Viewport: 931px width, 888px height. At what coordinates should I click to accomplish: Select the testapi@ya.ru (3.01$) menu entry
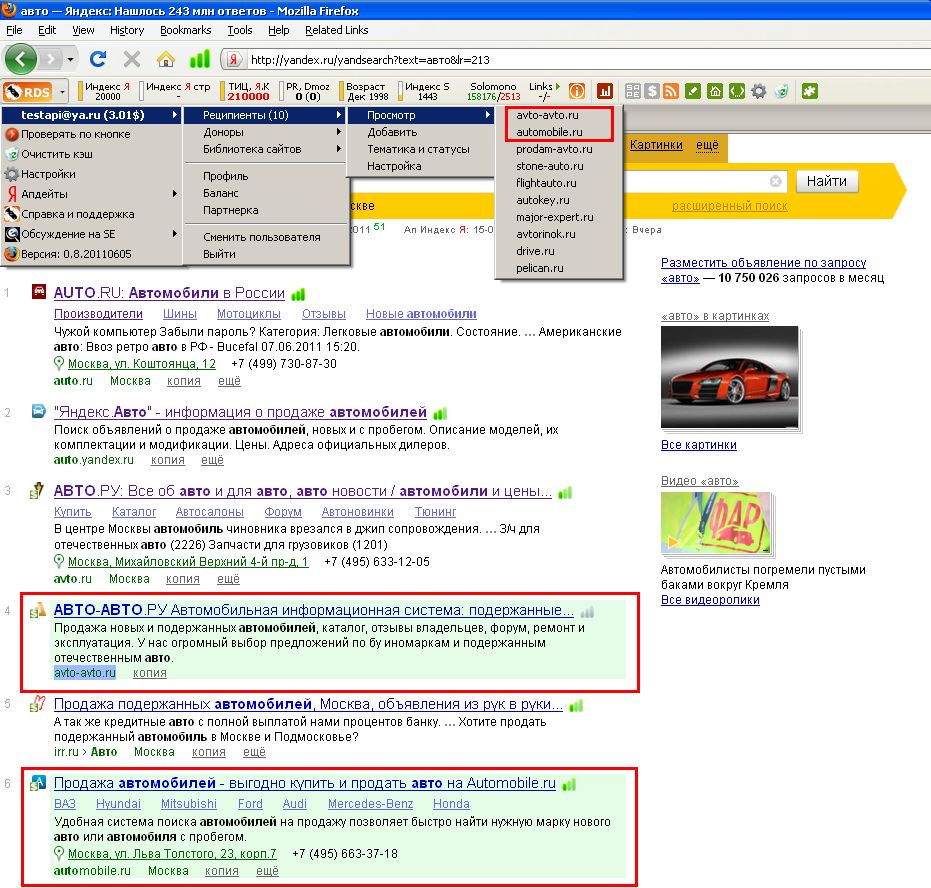coord(91,115)
